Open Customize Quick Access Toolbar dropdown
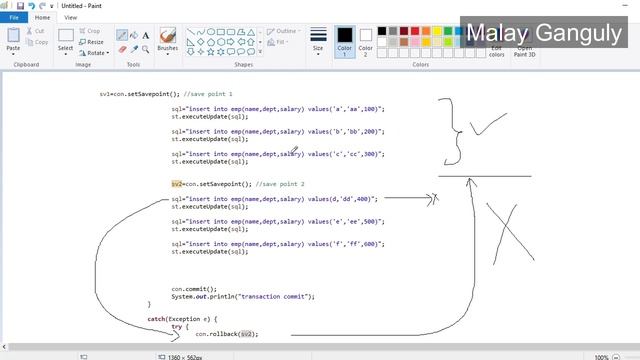 pos(52,6)
